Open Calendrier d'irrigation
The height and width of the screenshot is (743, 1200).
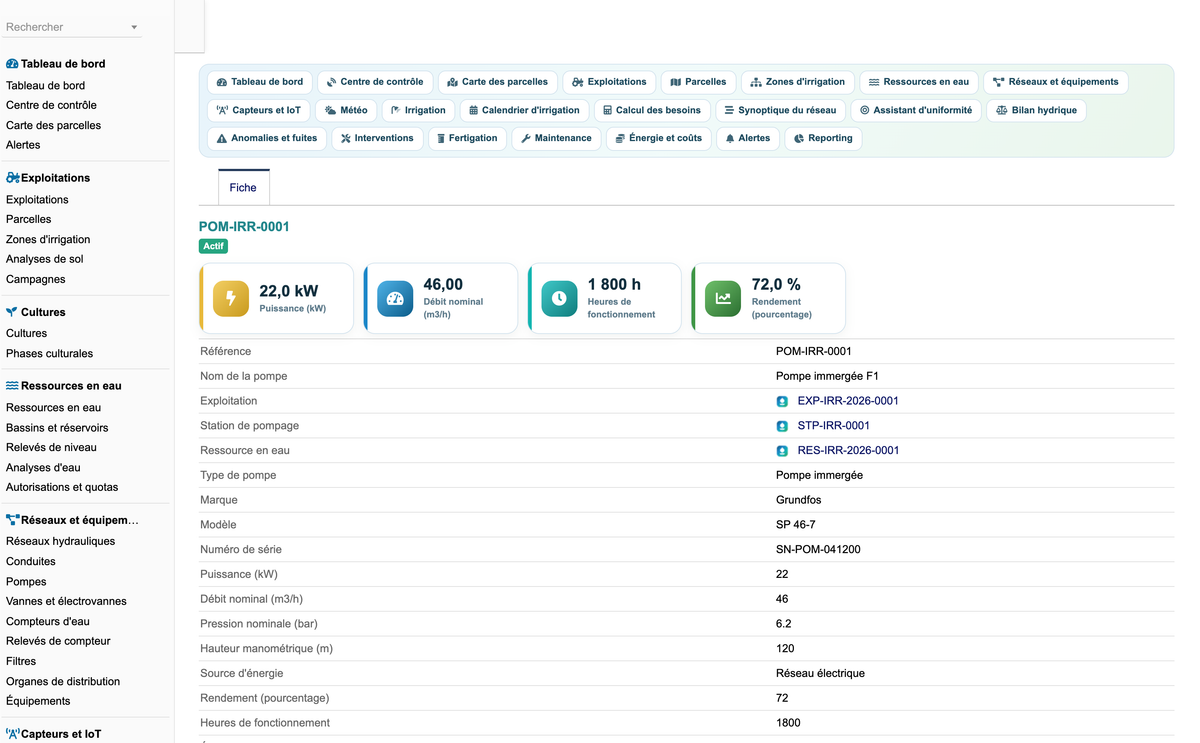pos(524,110)
